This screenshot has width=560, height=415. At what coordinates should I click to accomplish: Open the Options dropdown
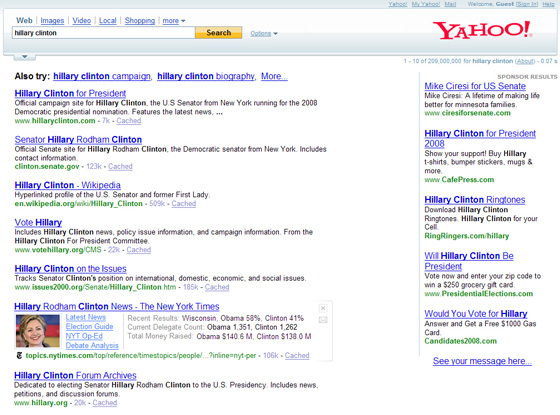click(264, 34)
